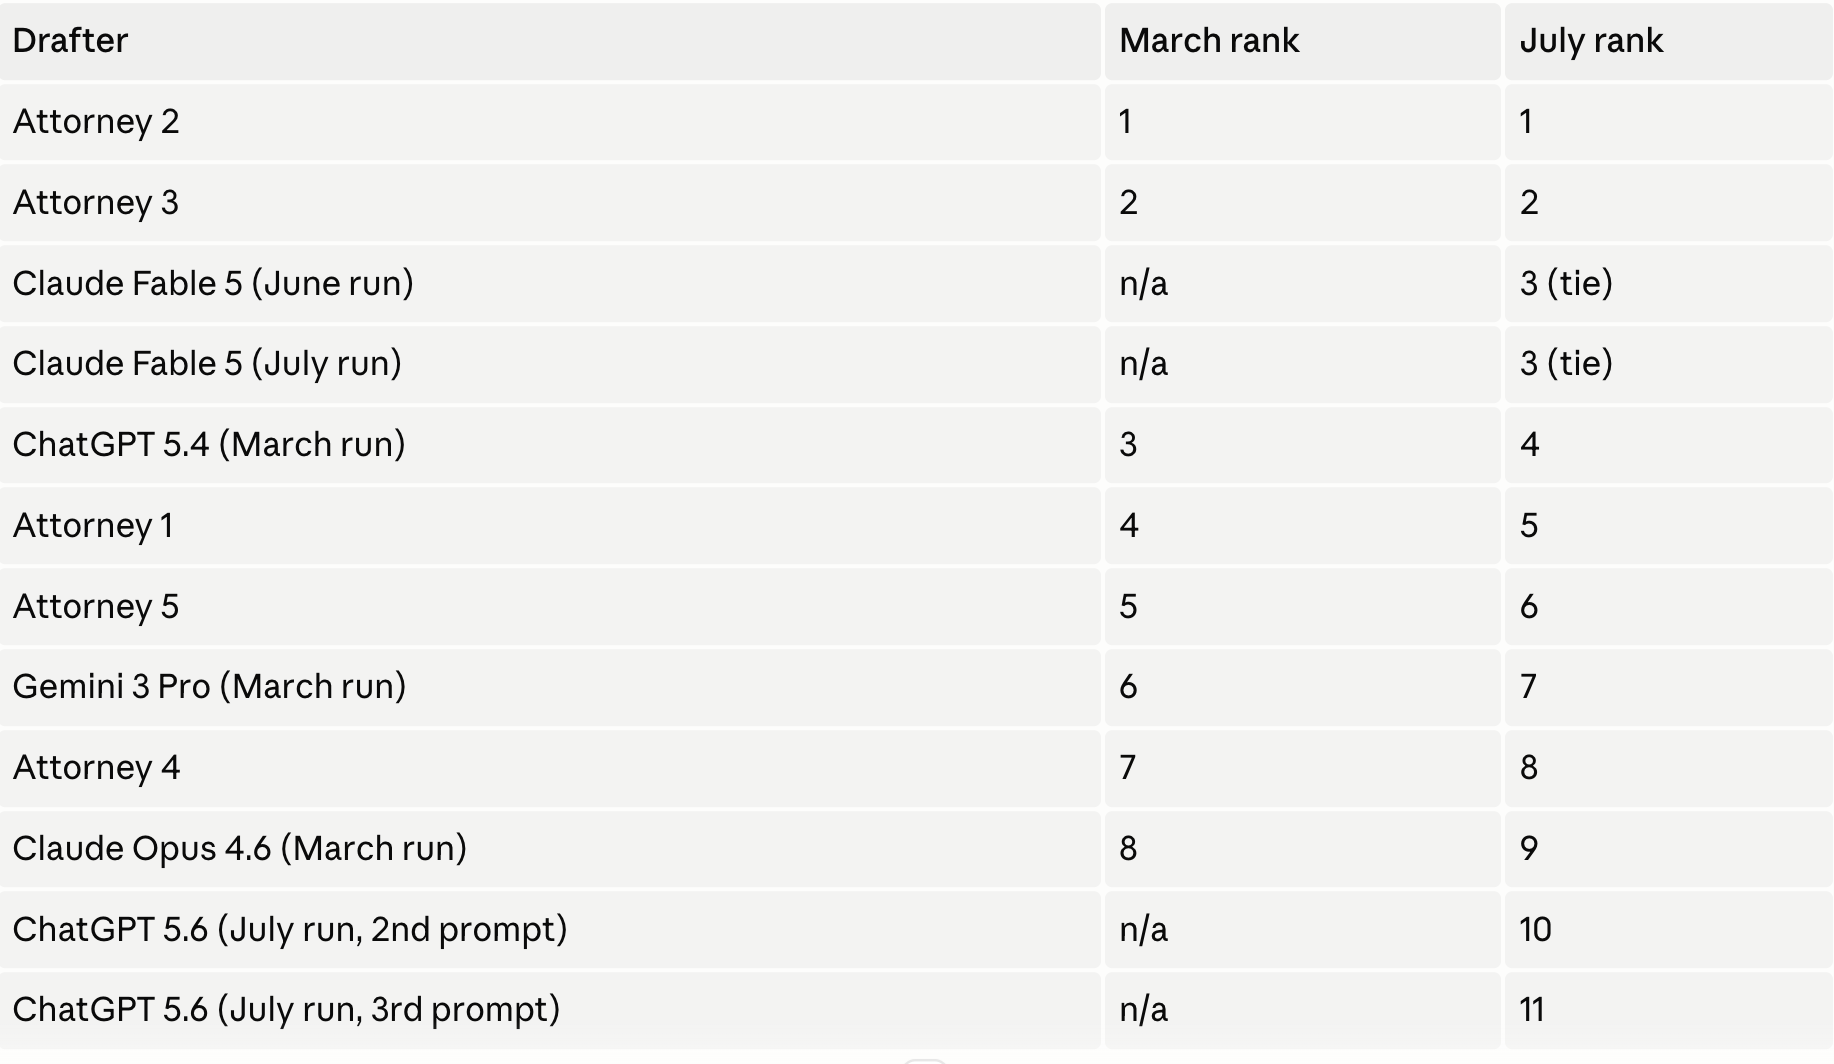Select the Attorney 2 cell
The width and height of the screenshot is (1834, 1064).
coord(550,122)
